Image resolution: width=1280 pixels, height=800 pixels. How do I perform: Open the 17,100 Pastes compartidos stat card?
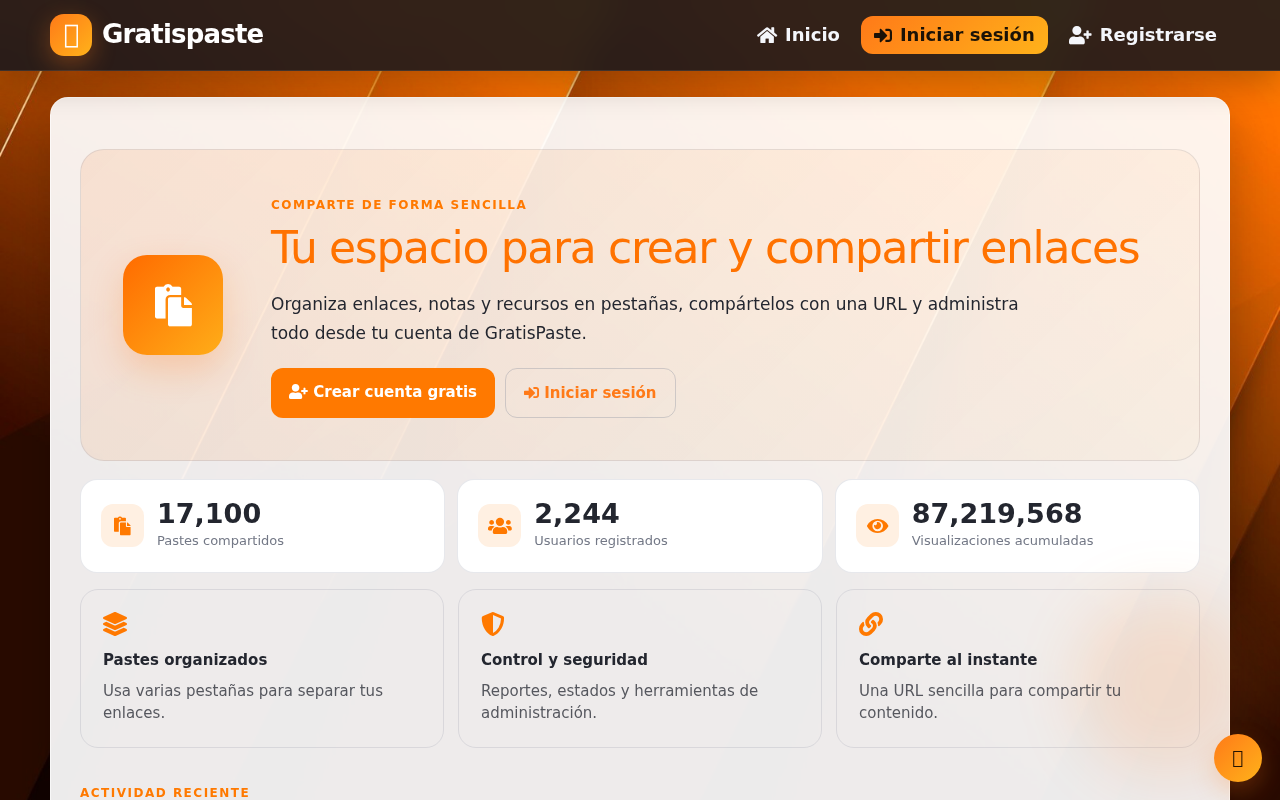click(262, 526)
